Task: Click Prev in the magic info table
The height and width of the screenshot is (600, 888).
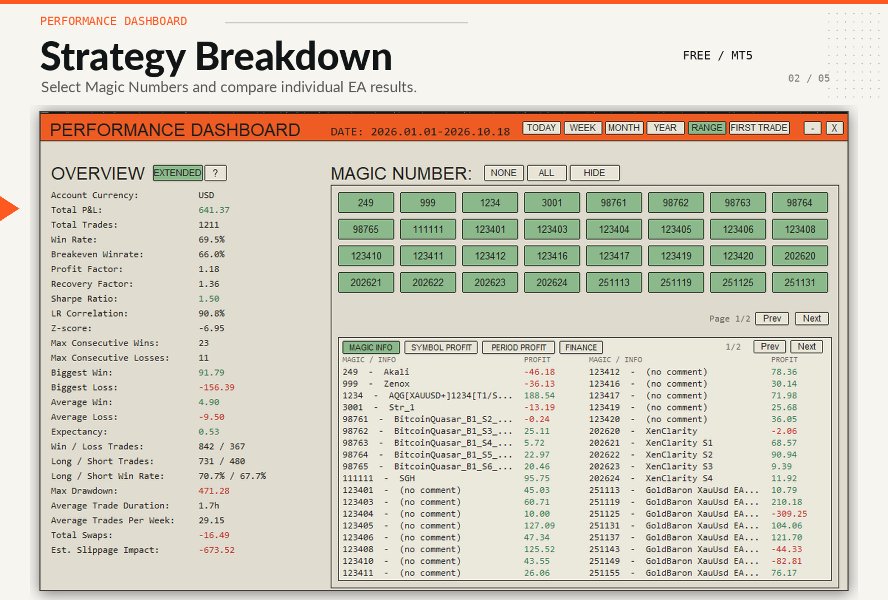Action: click(x=770, y=347)
